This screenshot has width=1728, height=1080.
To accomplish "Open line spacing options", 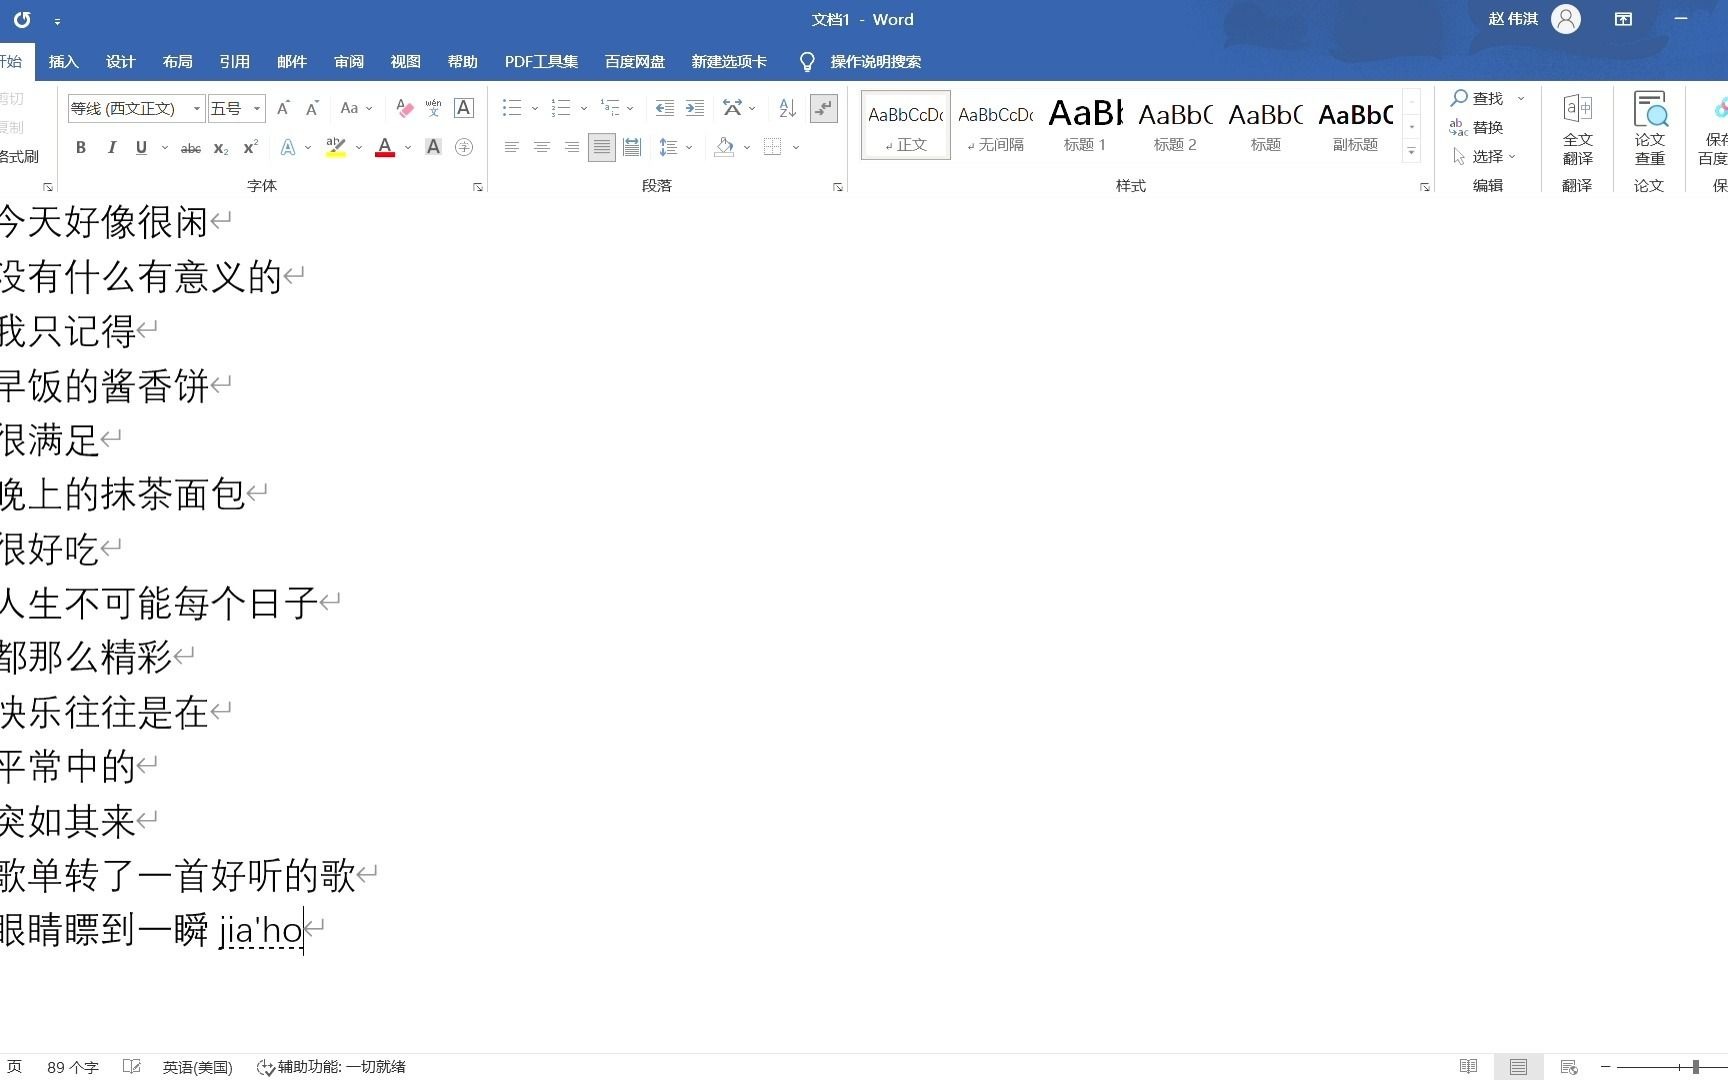I will point(668,148).
